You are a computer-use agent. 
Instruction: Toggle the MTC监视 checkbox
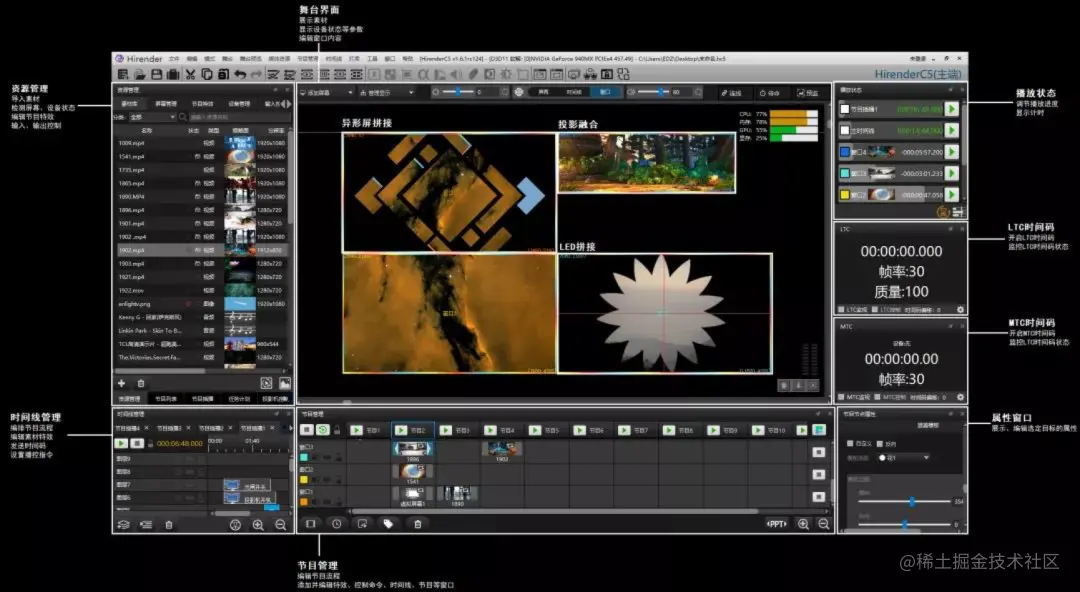(x=841, y=397)
